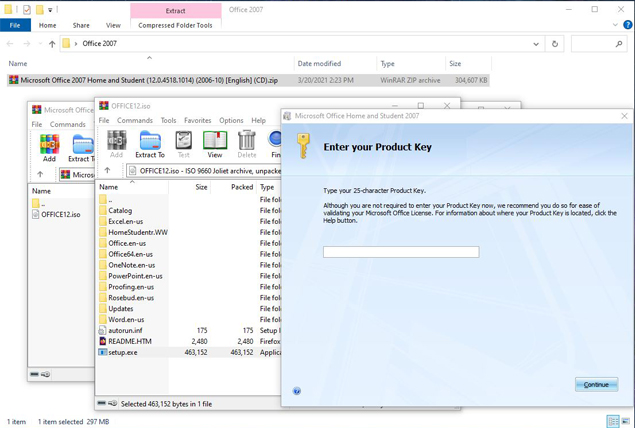Screen dimensions: 639x430
Task: Open File tab in Explorer ribbon
Action: click(15, 25)
